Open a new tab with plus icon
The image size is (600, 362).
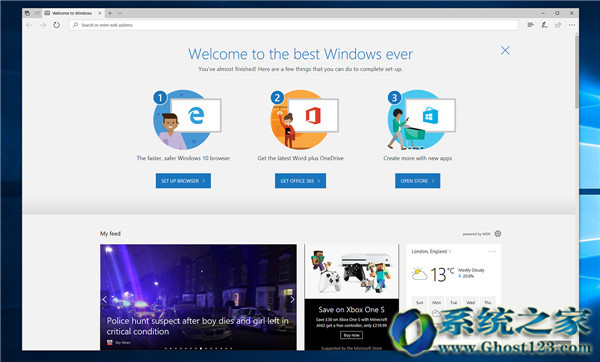[110, 13]
